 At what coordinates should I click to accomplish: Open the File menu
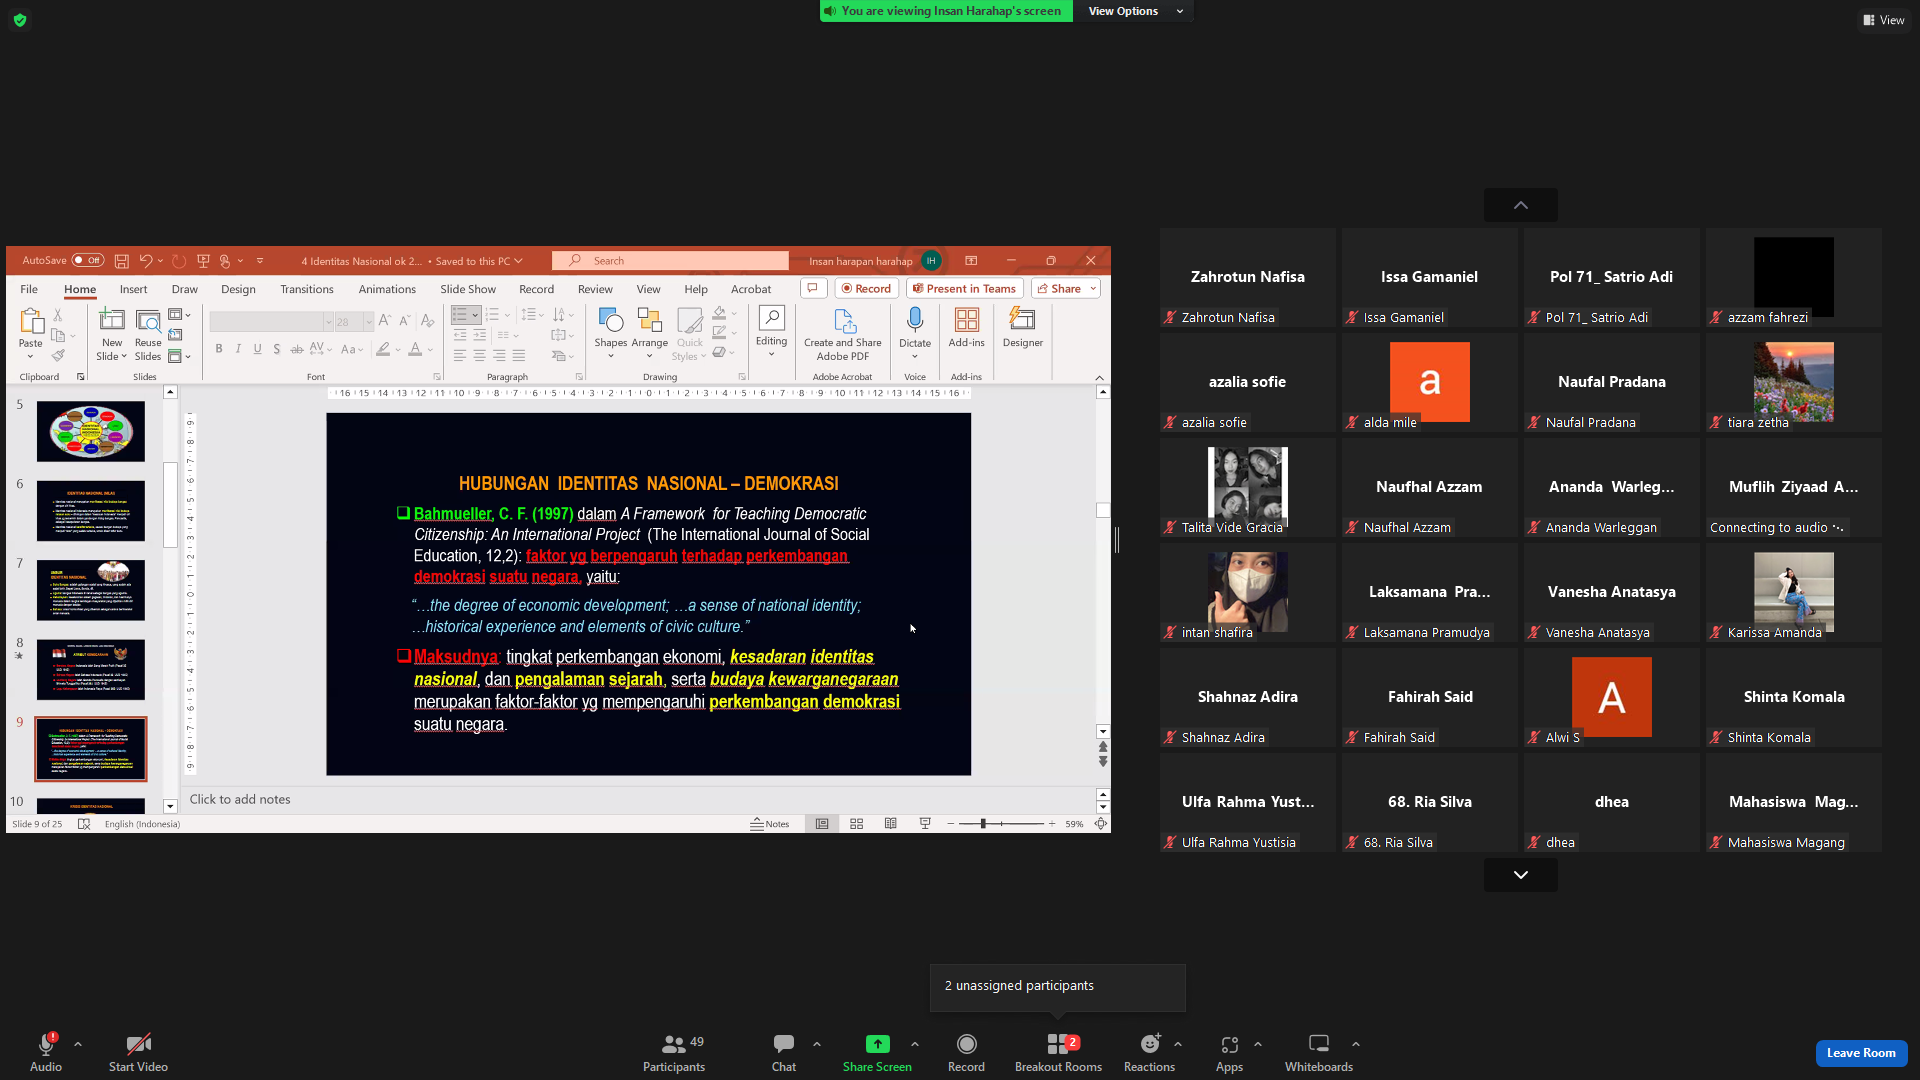pyautogui.click(x=29, y=289)
